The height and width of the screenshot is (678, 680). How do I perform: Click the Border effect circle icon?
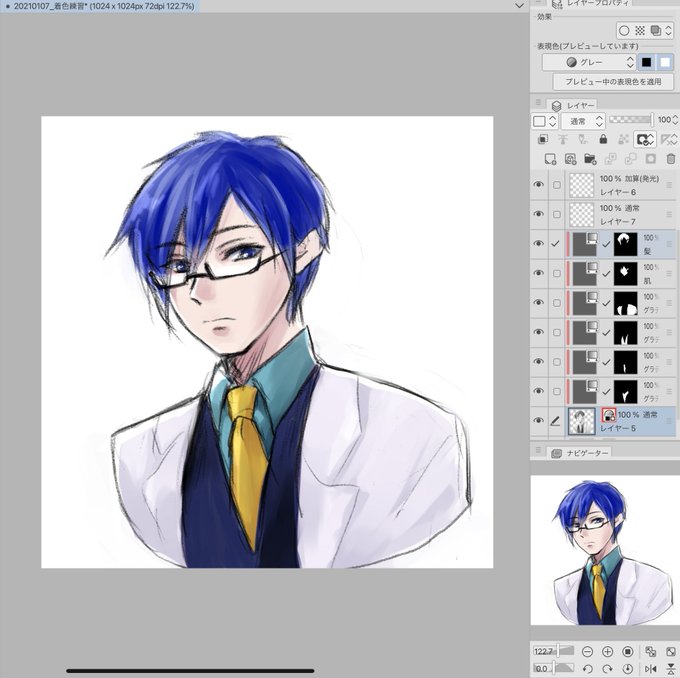624,31
